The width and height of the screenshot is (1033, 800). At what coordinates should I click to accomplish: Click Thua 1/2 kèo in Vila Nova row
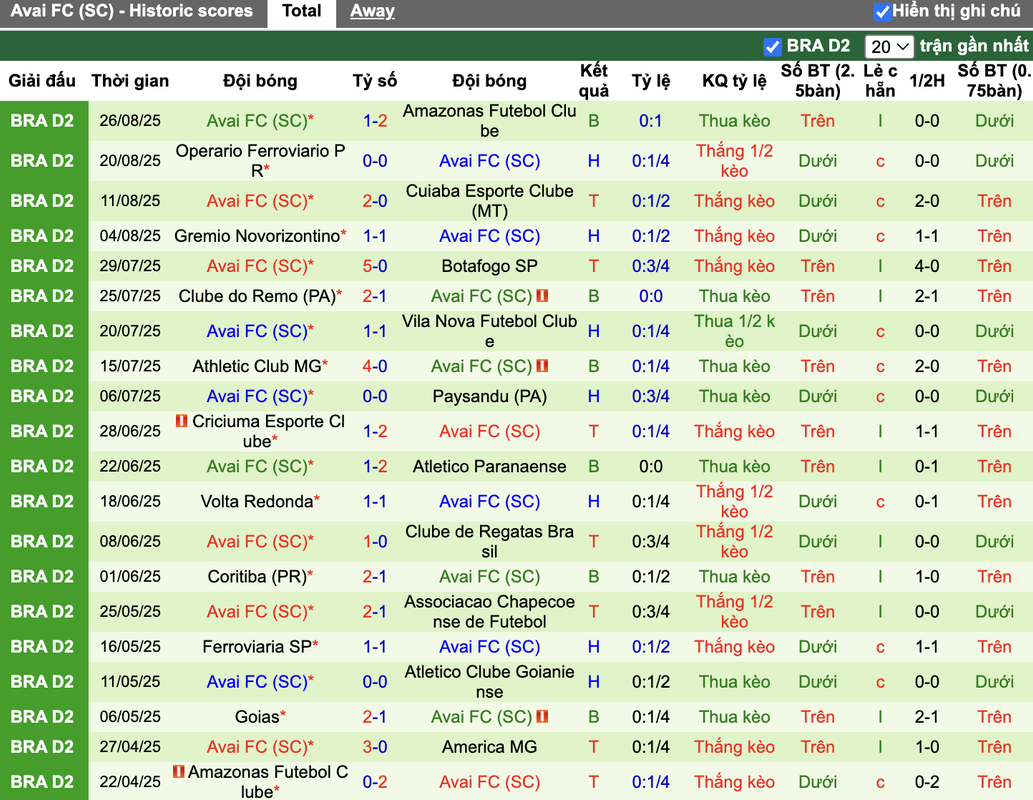pos(734,331)
